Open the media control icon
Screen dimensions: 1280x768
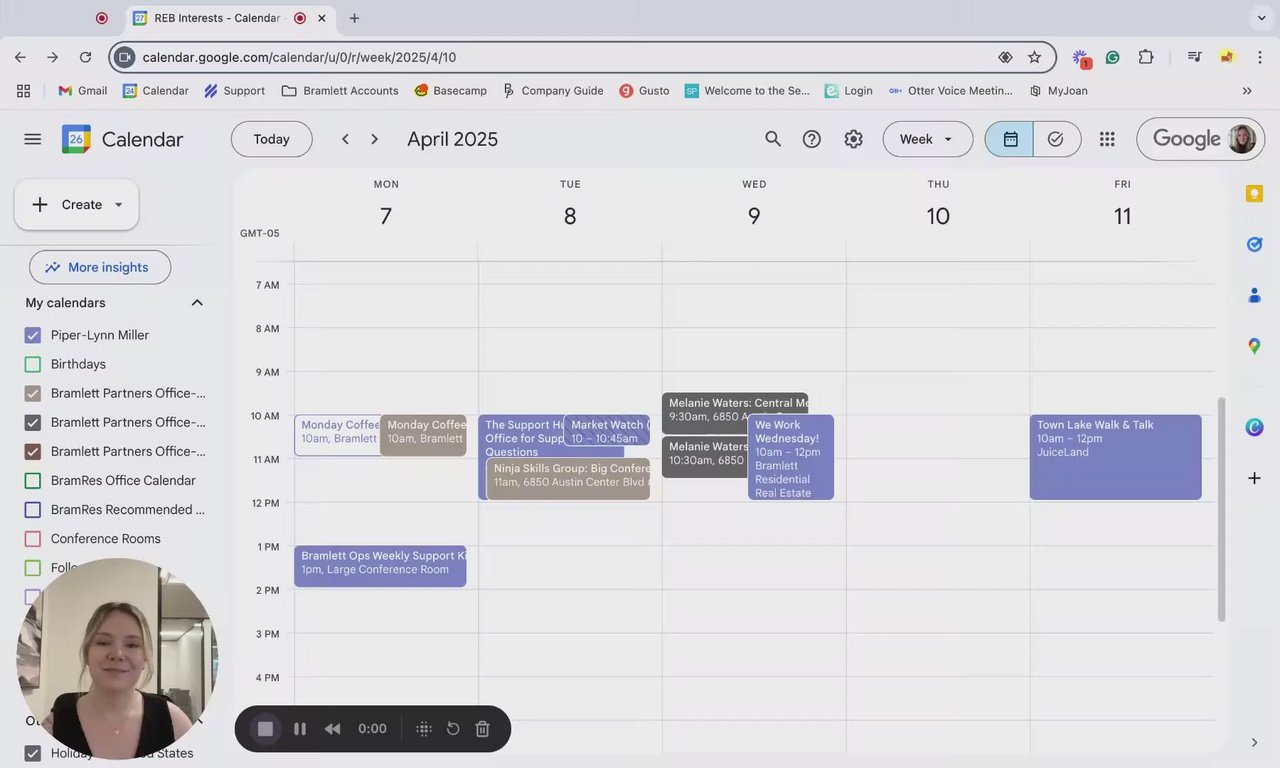[1194, 57]
